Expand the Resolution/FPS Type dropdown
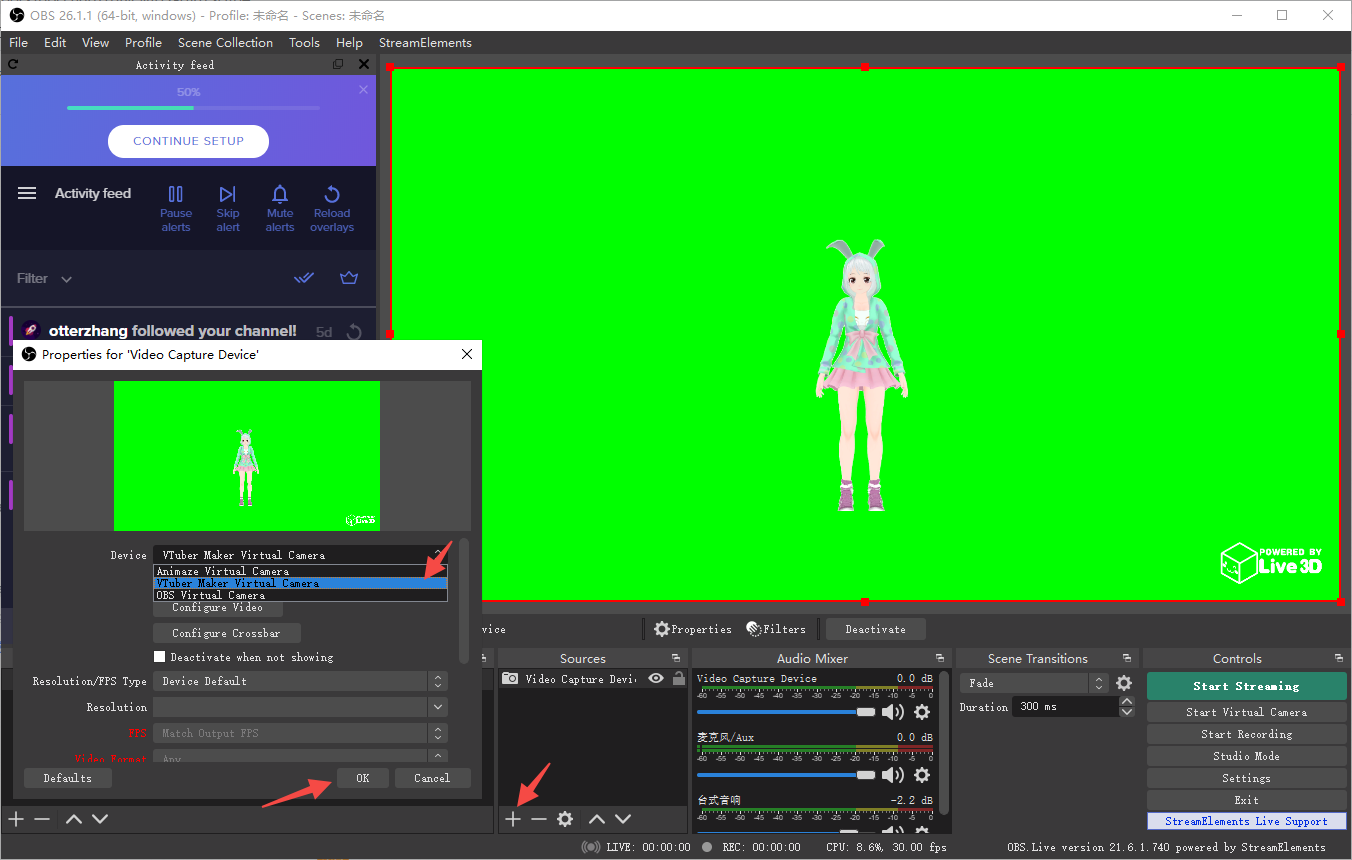Image resolution: width=1352 pixels, height=860 pixels. pyautogui.click(x=300, y=681)
